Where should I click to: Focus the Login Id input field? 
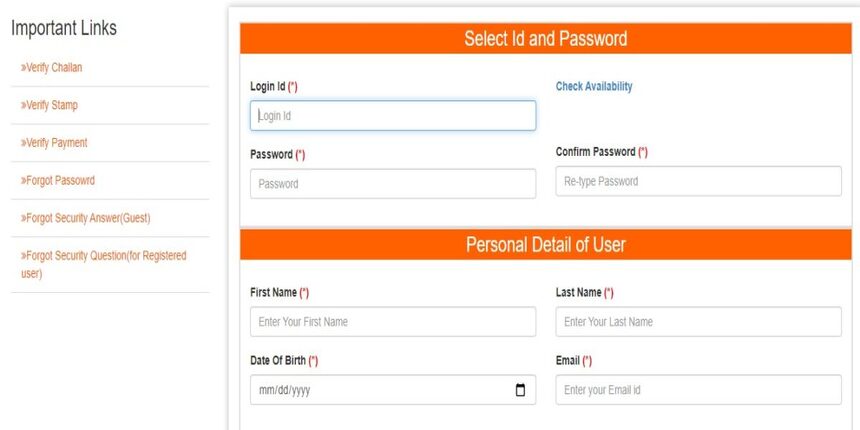click(393, 116)
